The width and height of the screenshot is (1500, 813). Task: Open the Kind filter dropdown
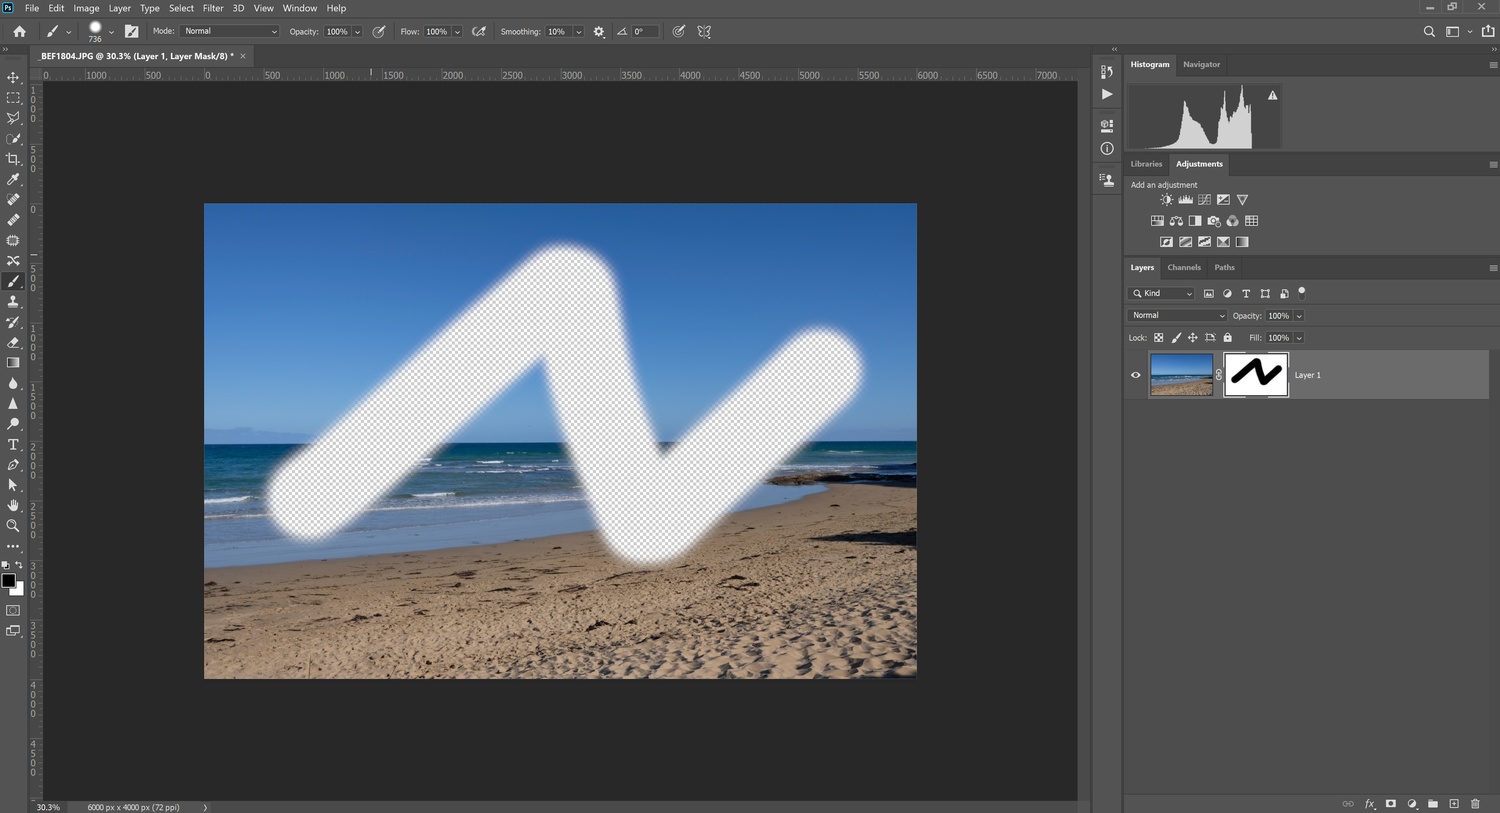(x=1160, y=293)
